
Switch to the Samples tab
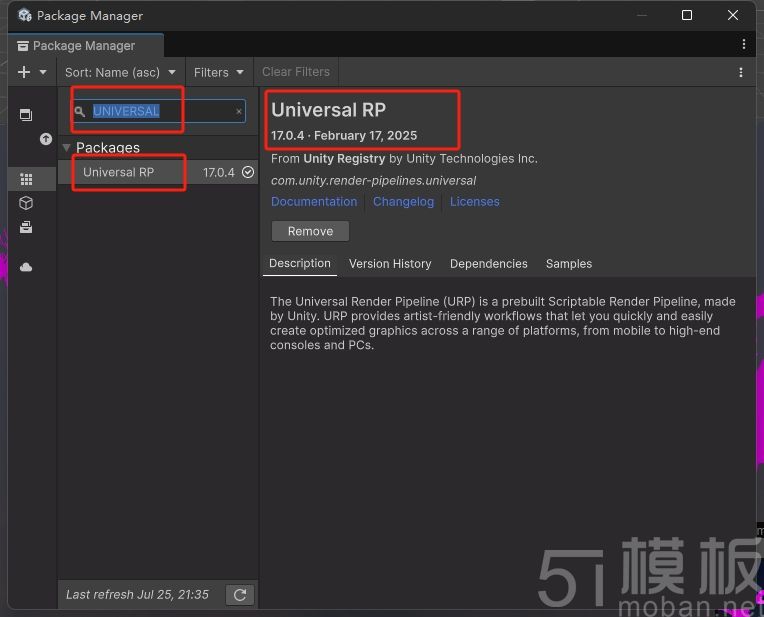[569, 264]
